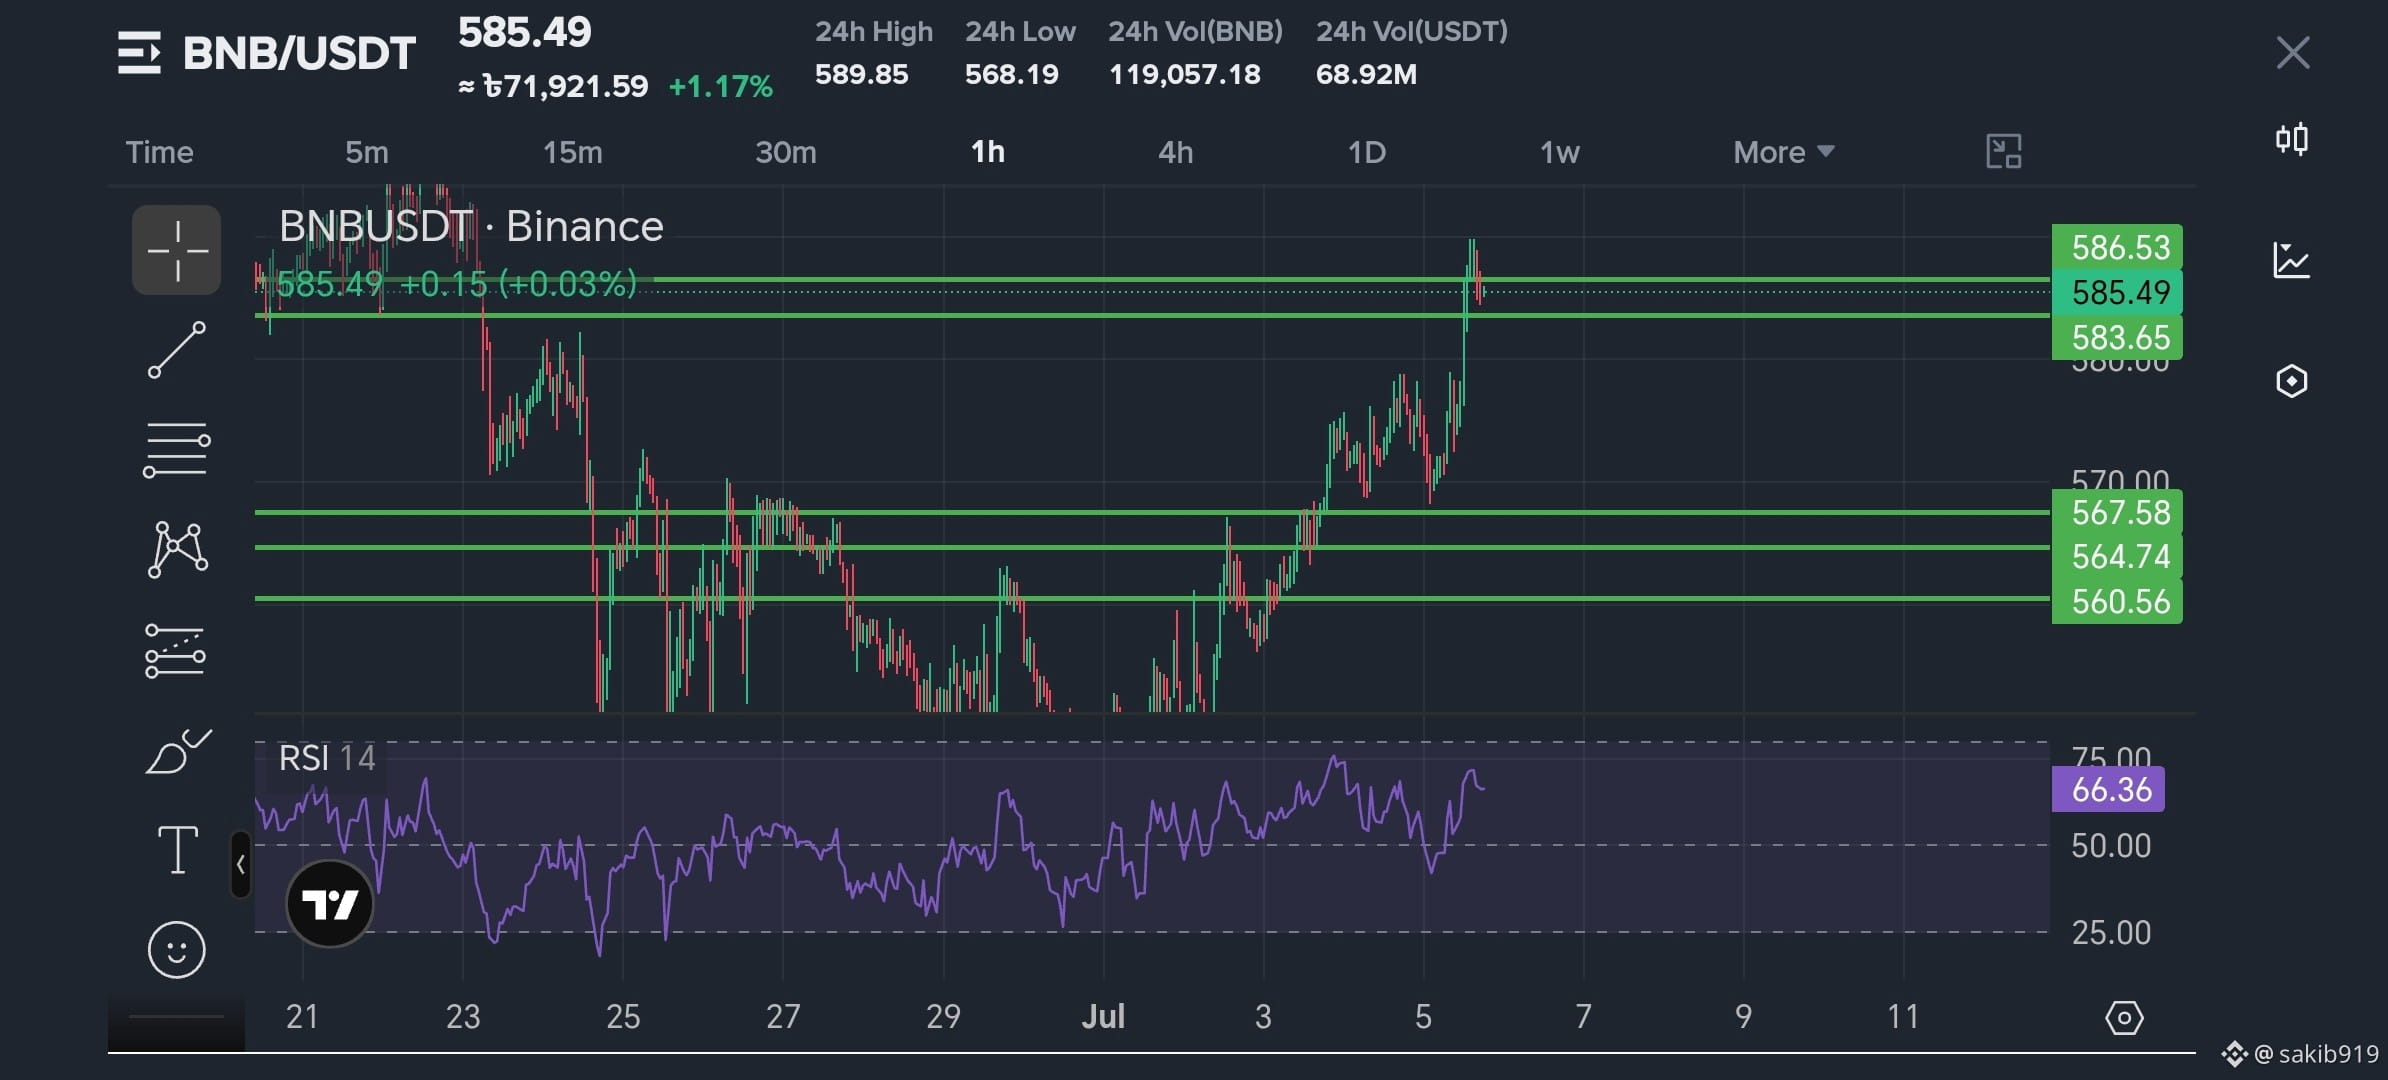
Task: Click the 24h Low value 568.19
Action: [1012, 74]
